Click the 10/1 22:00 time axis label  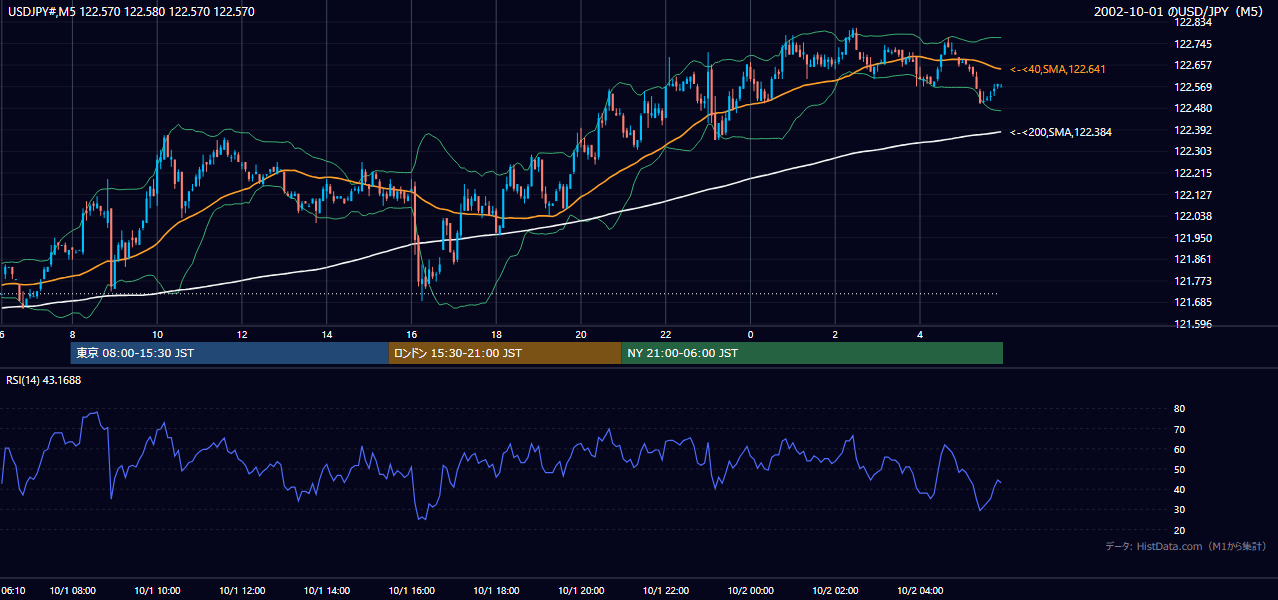tap(666, 591)
